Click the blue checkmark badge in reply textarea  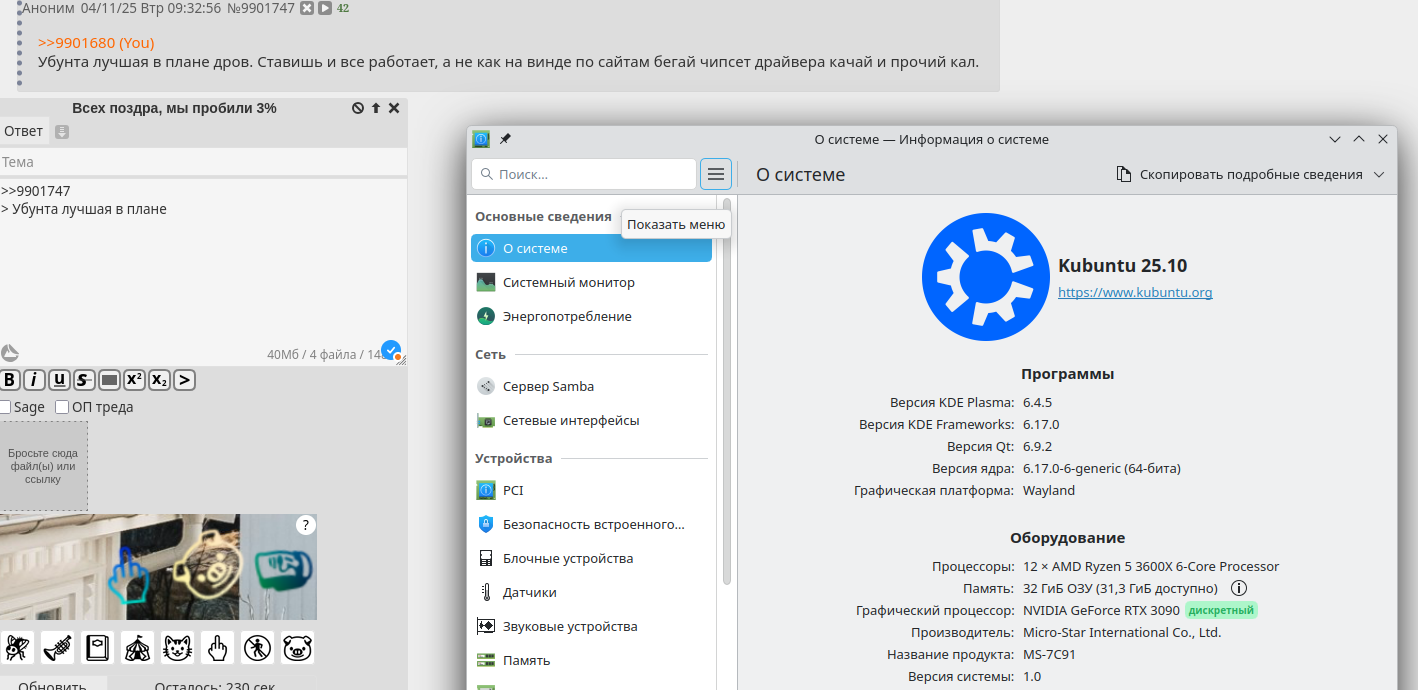pos(391,350)
